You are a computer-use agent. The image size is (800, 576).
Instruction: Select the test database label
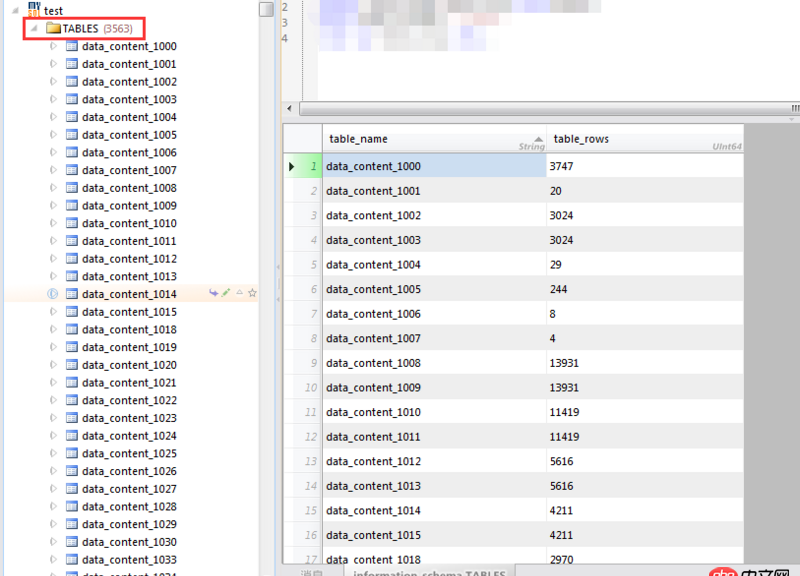click(53, 10)
